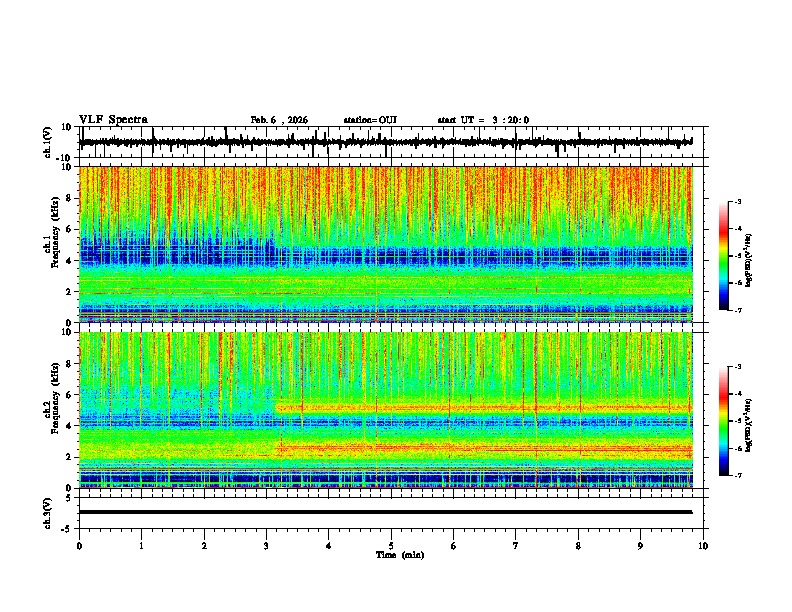This screenshot has width=792, height=612.
Task: Click the ch.2 color bar log(PSD) unit label
Action: pos(749,425)
